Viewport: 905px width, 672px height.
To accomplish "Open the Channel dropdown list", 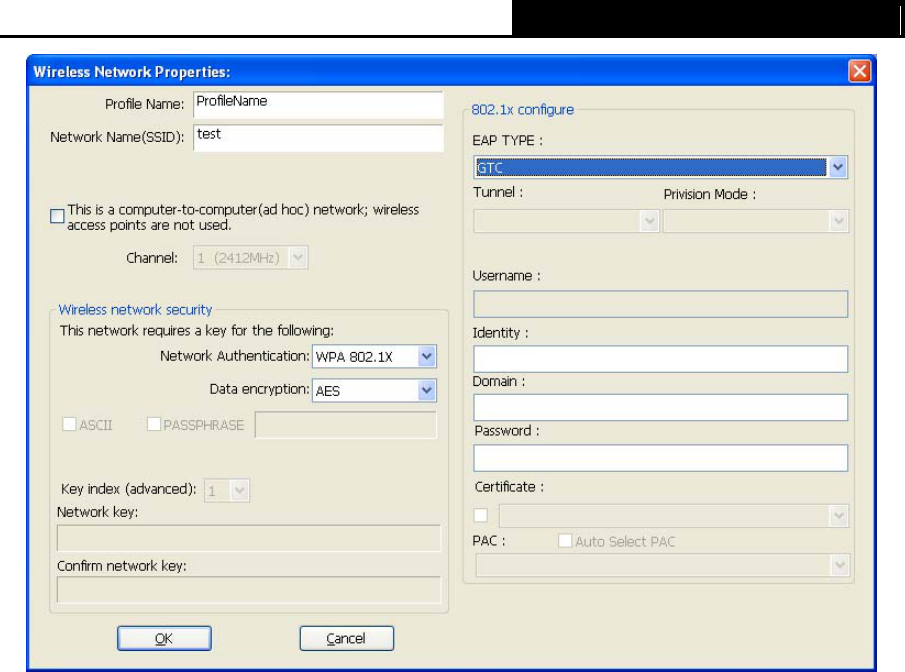I will point(250,257).
